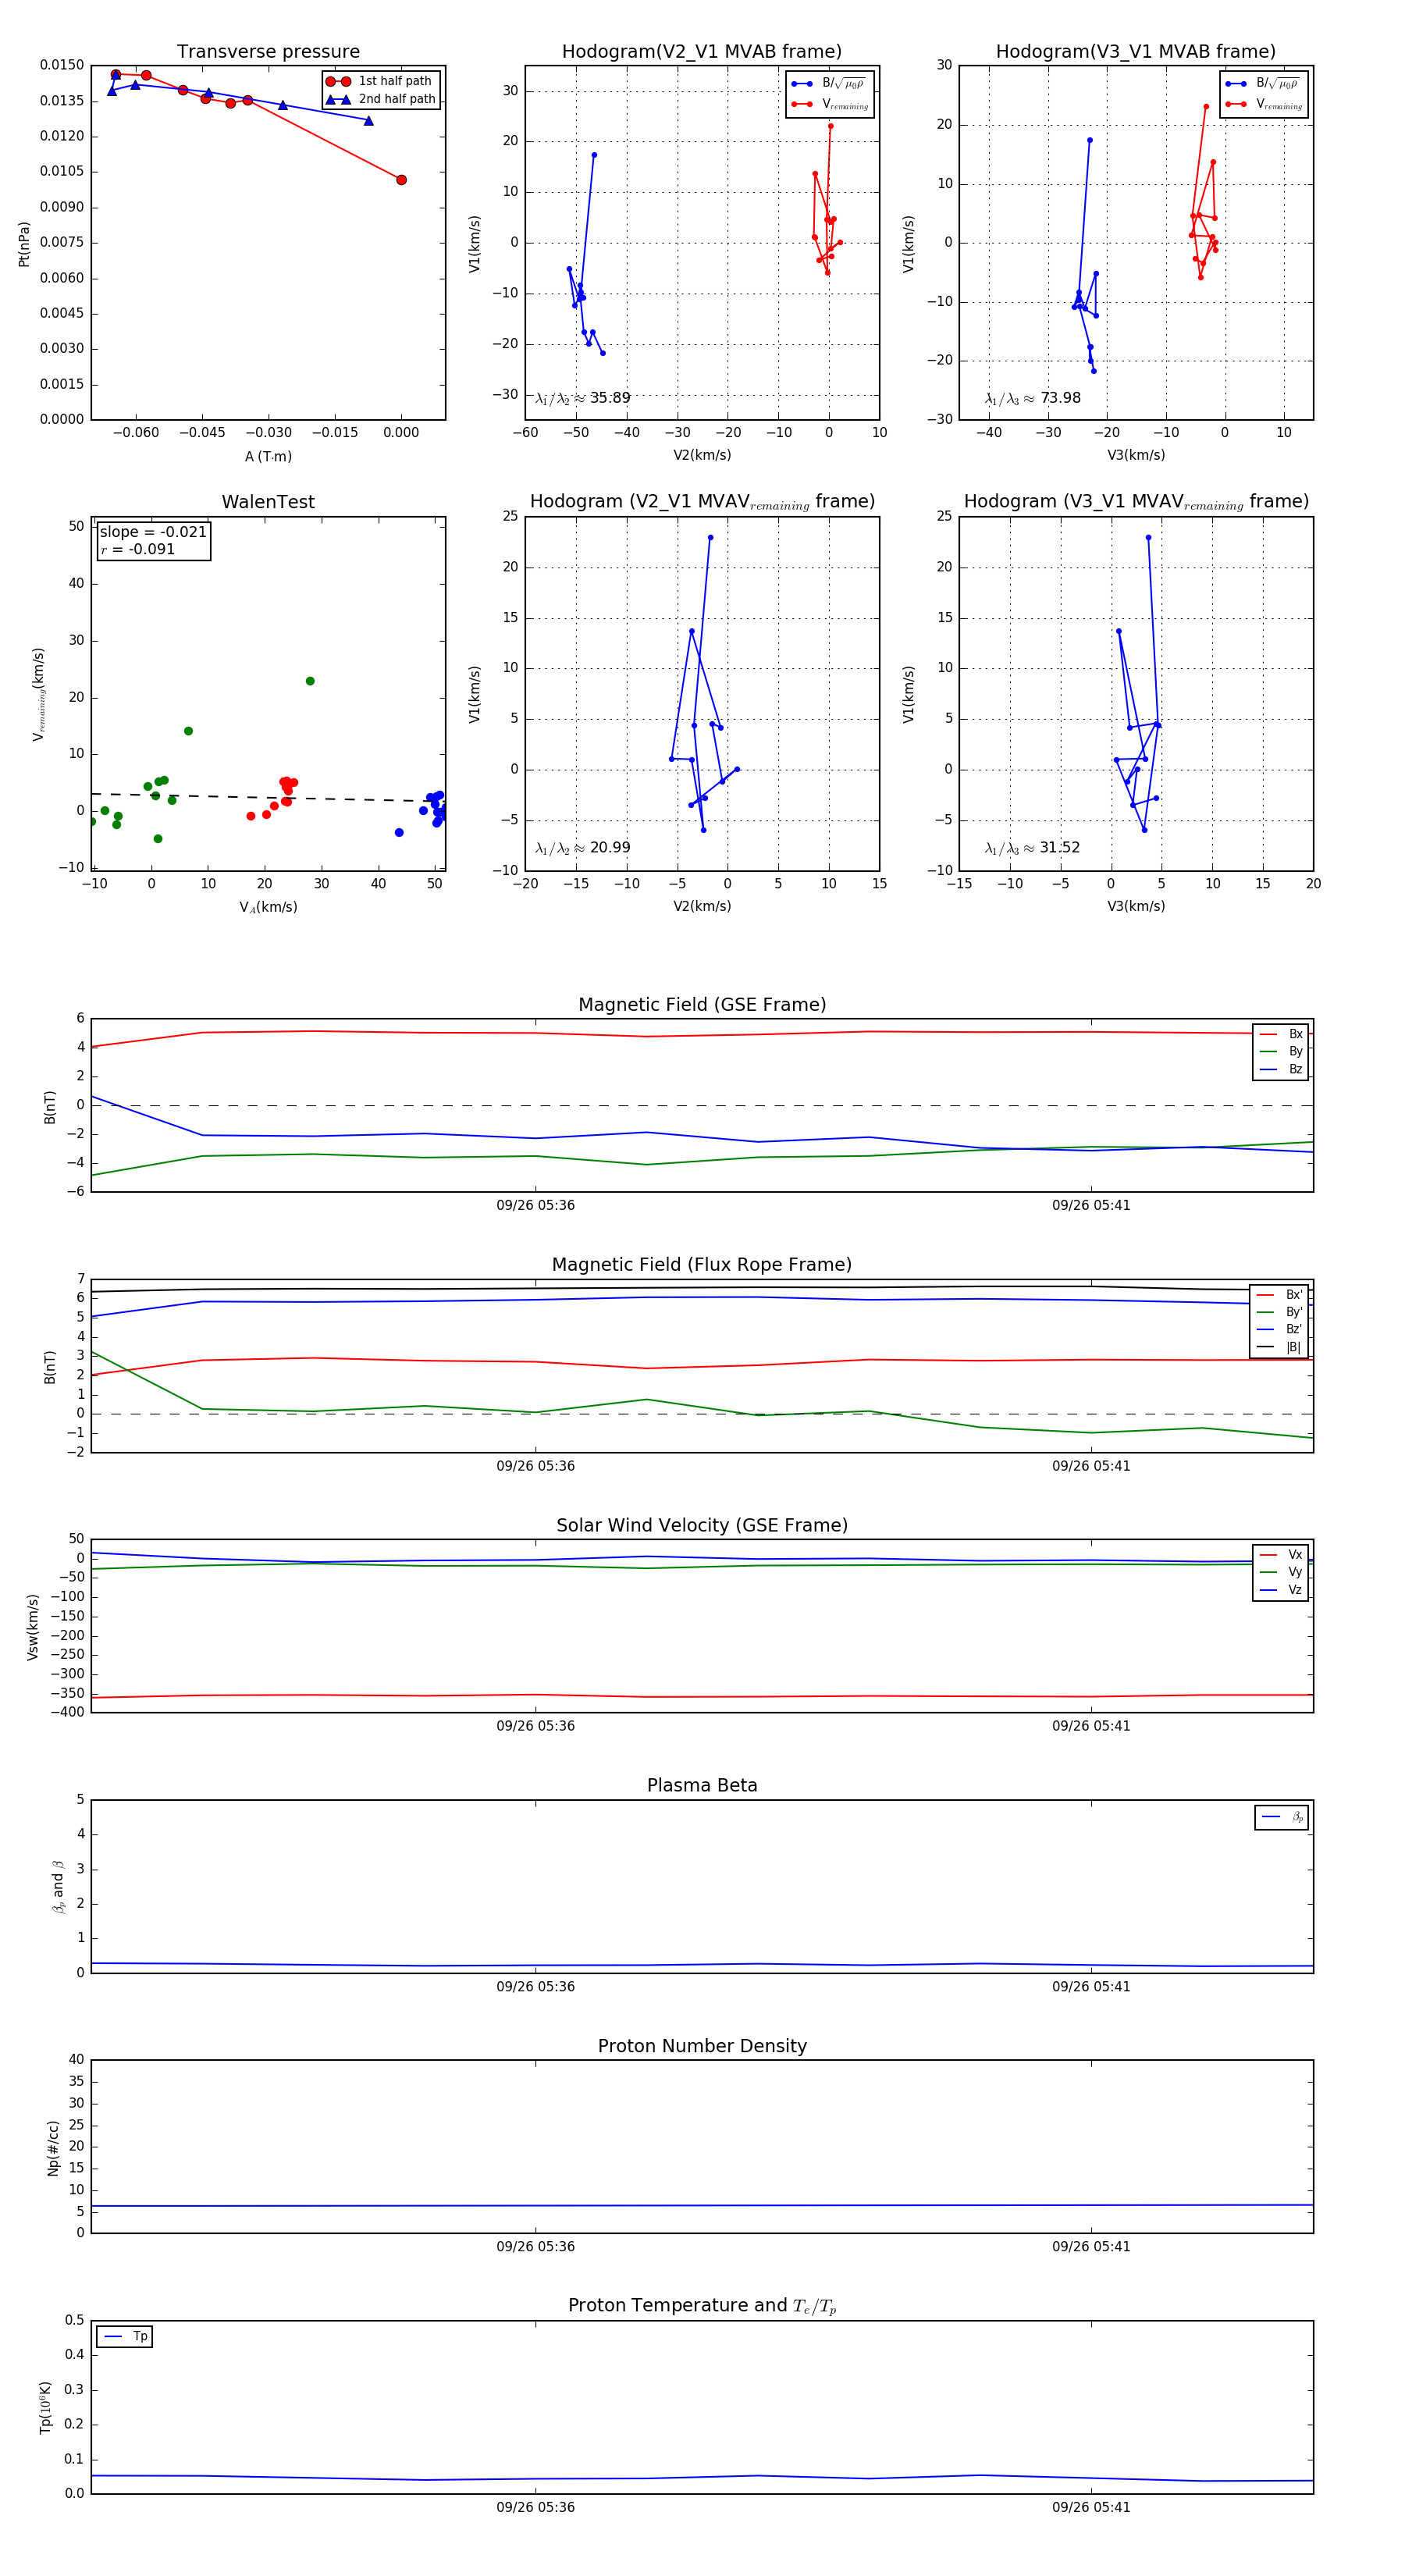Select the By legend entry in GSE field plot
The height and width of the screenshot is (2576, 1405).
(x=1281, y=1051)
